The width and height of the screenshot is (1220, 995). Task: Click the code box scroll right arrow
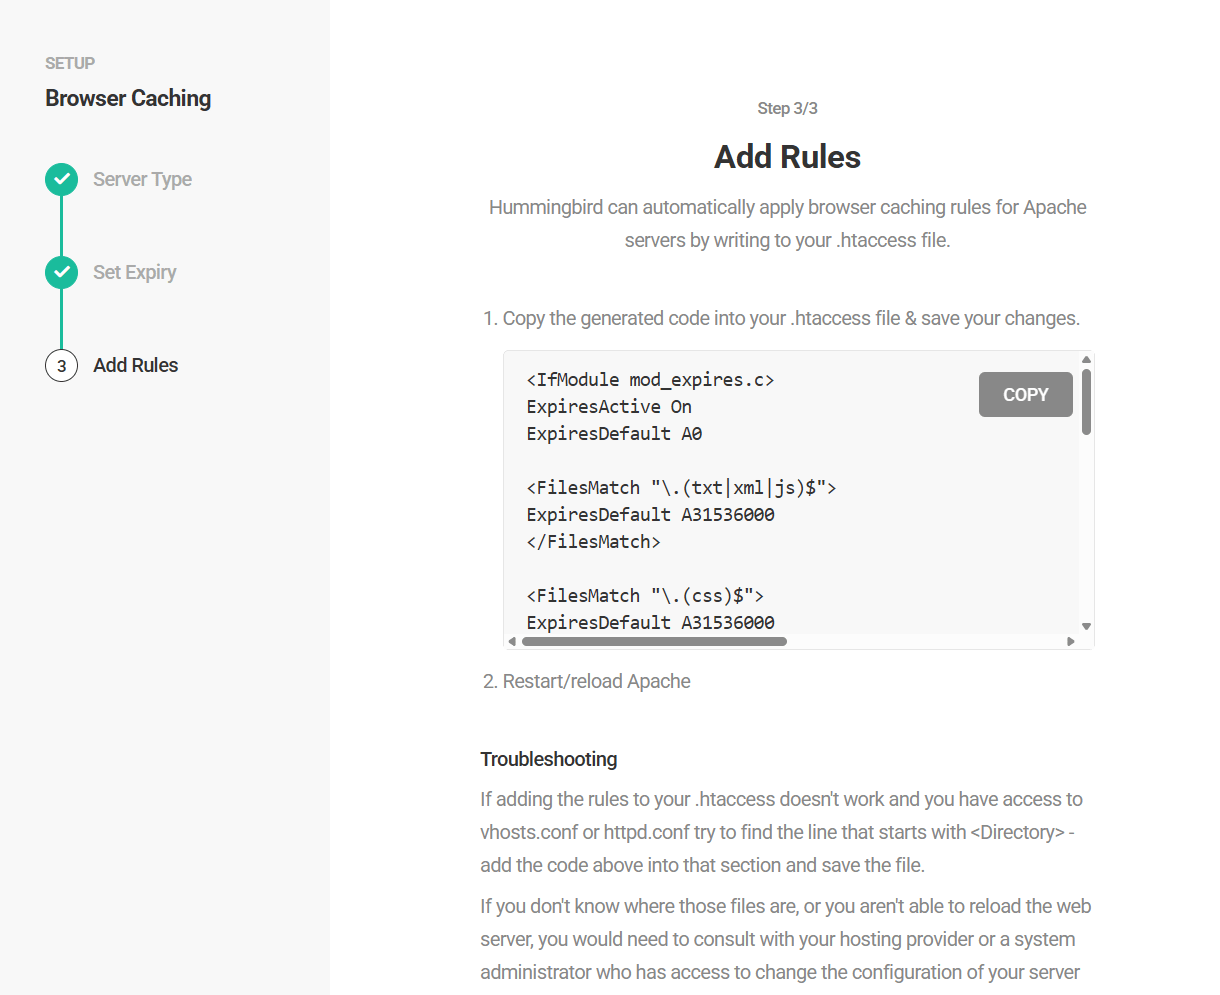click(1071, 642)
